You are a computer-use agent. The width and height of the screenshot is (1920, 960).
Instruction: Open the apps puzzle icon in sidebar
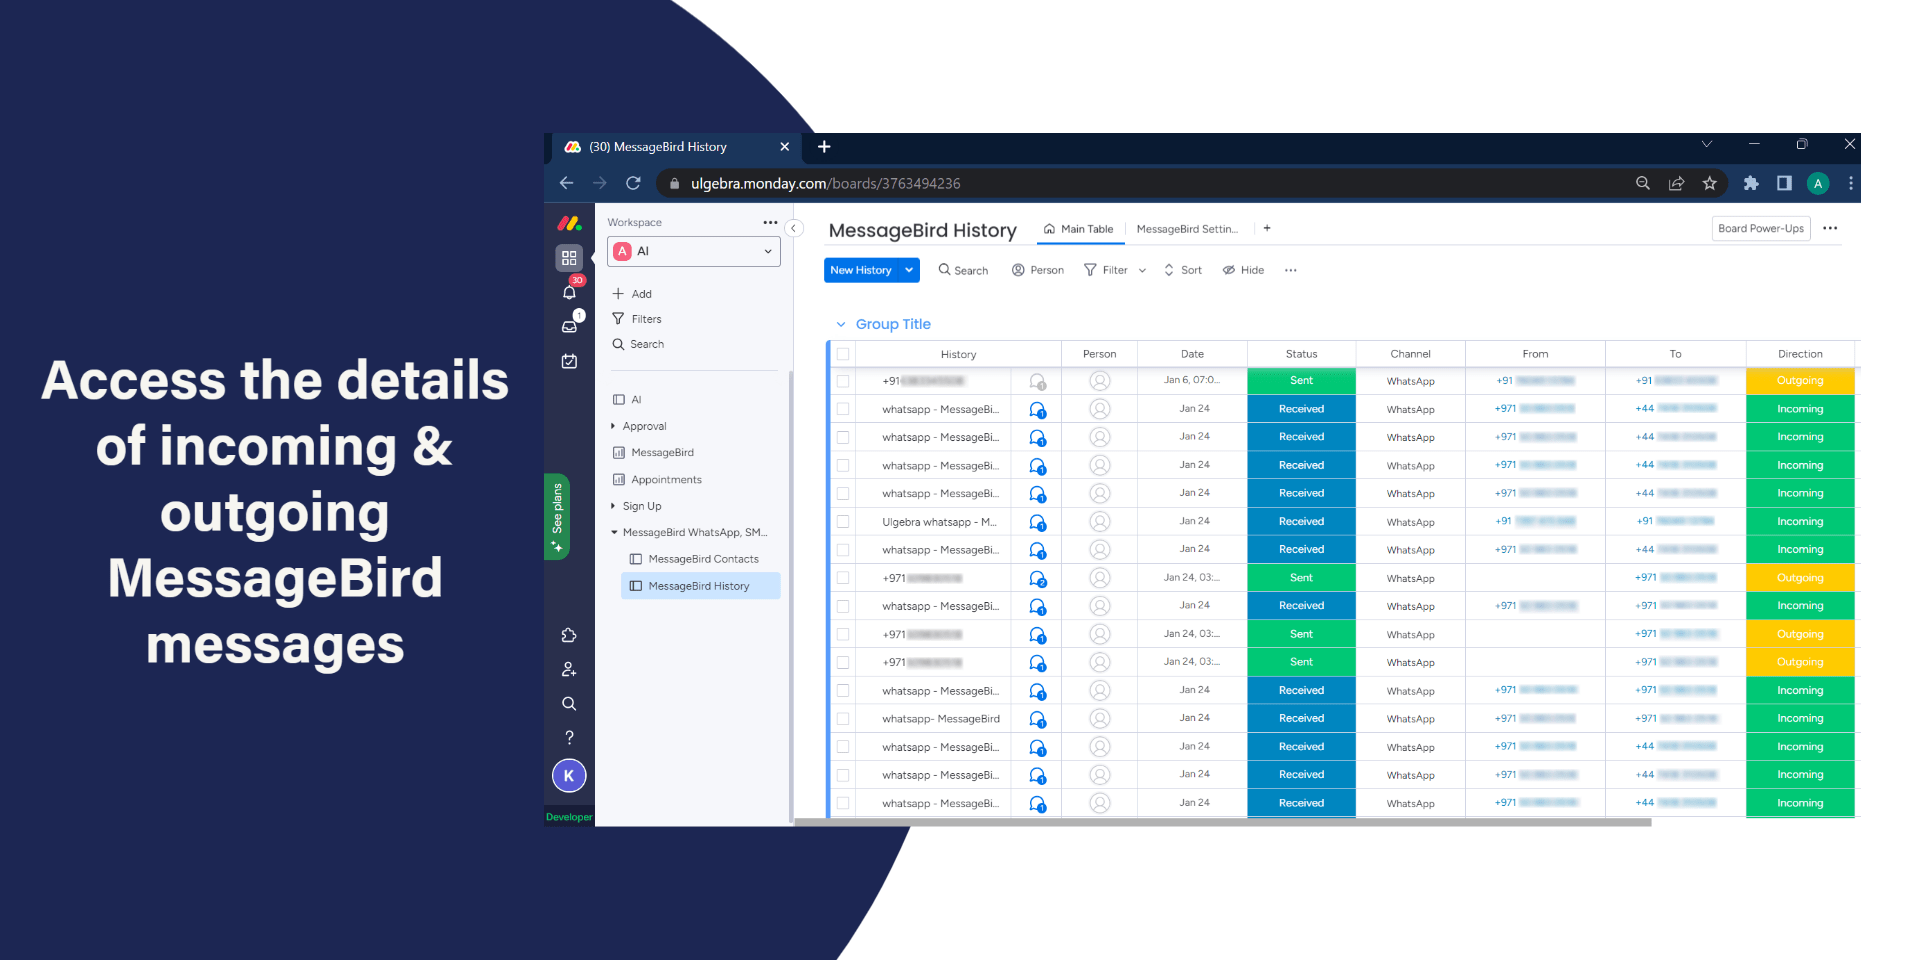569,635
